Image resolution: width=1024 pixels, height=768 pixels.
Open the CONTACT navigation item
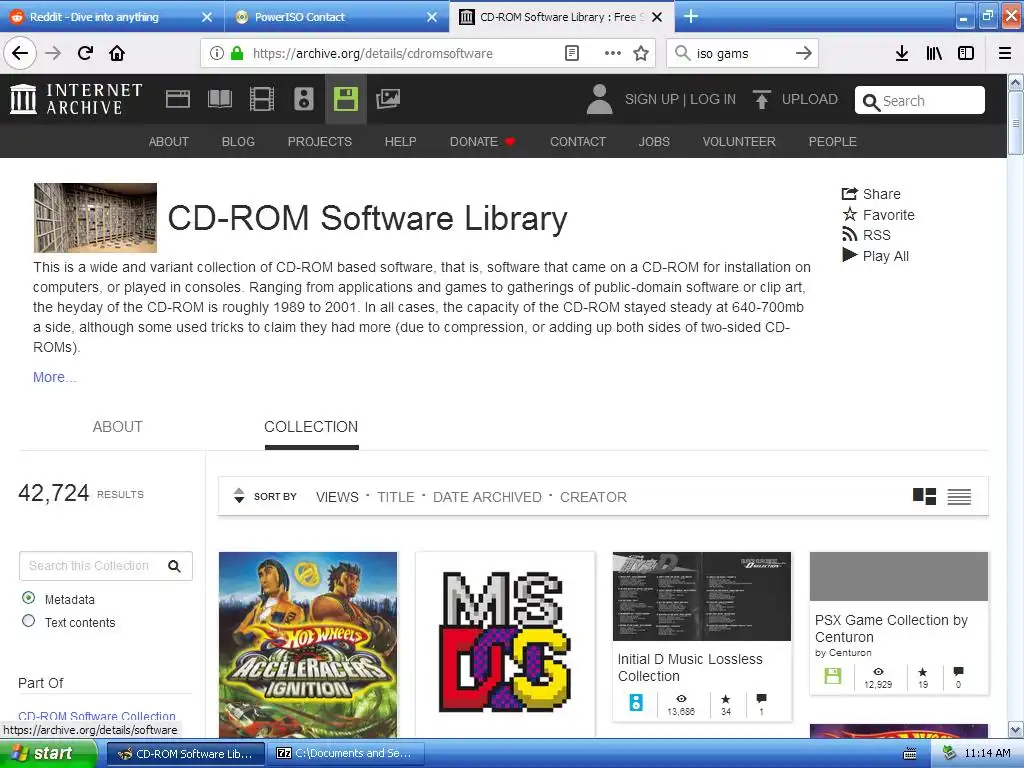577,142
